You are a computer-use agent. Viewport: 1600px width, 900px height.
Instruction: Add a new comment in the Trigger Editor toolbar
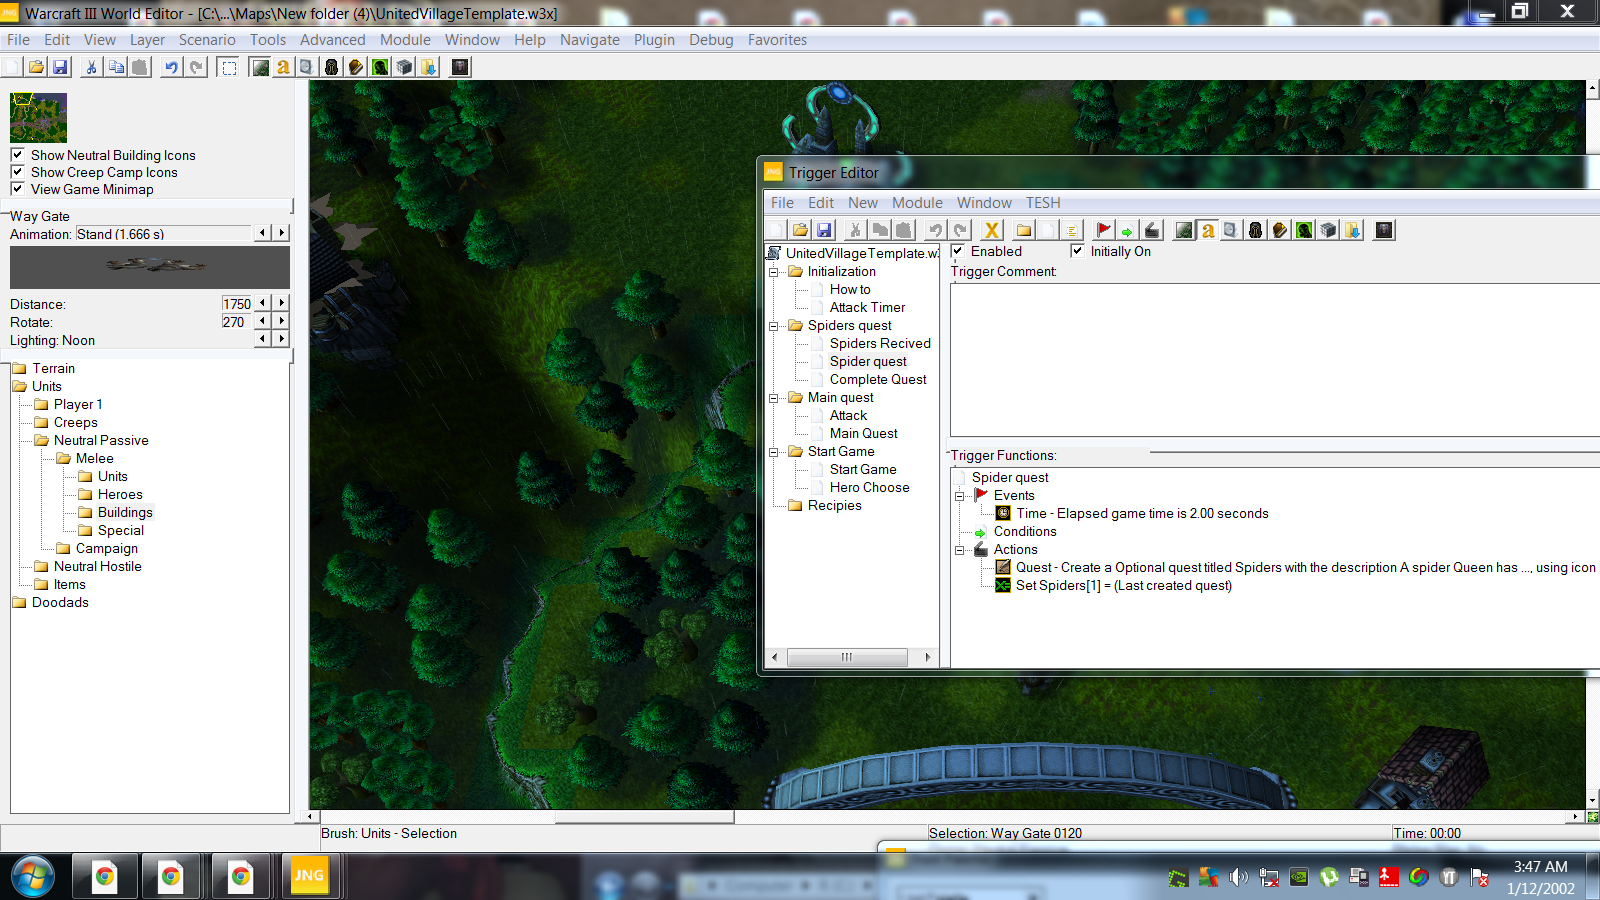pyautogui.click(x=1071, y=230)
